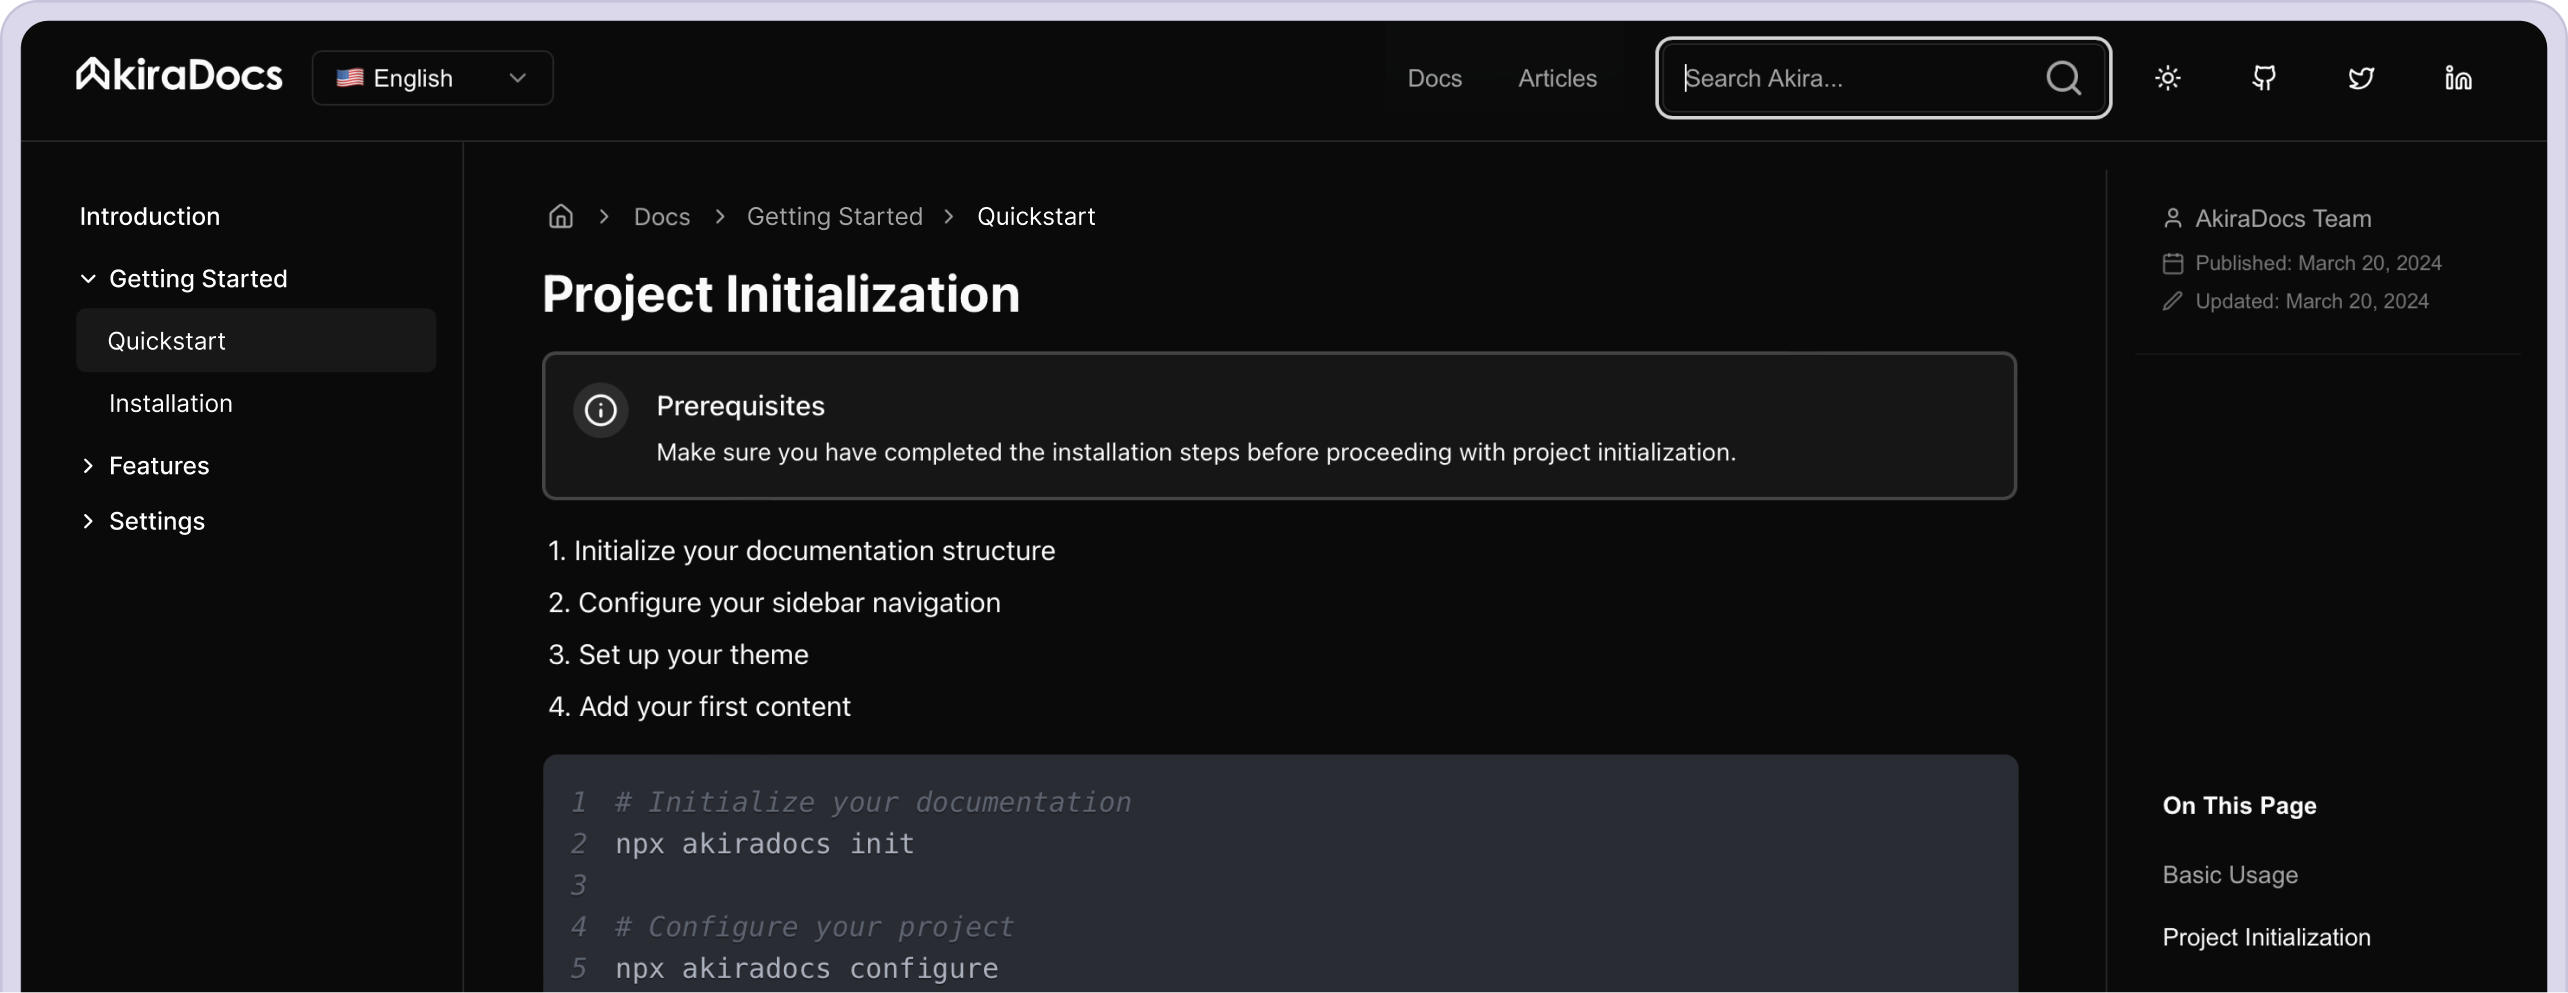
Task: Open Introduction in the sidebar
Action: click(150, 216)
